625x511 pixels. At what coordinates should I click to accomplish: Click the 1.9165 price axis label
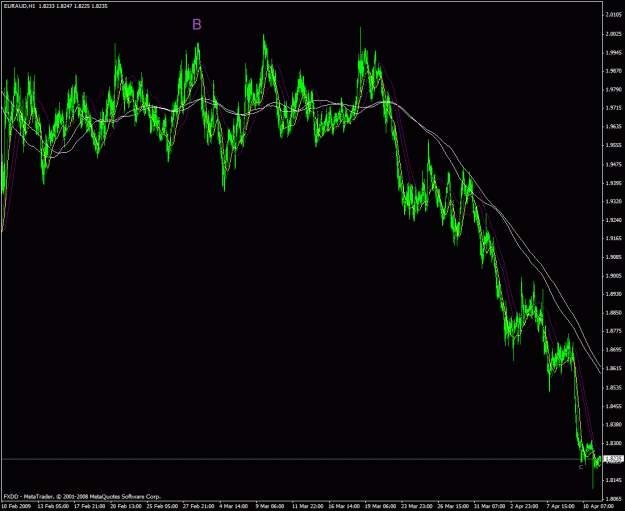613,238
